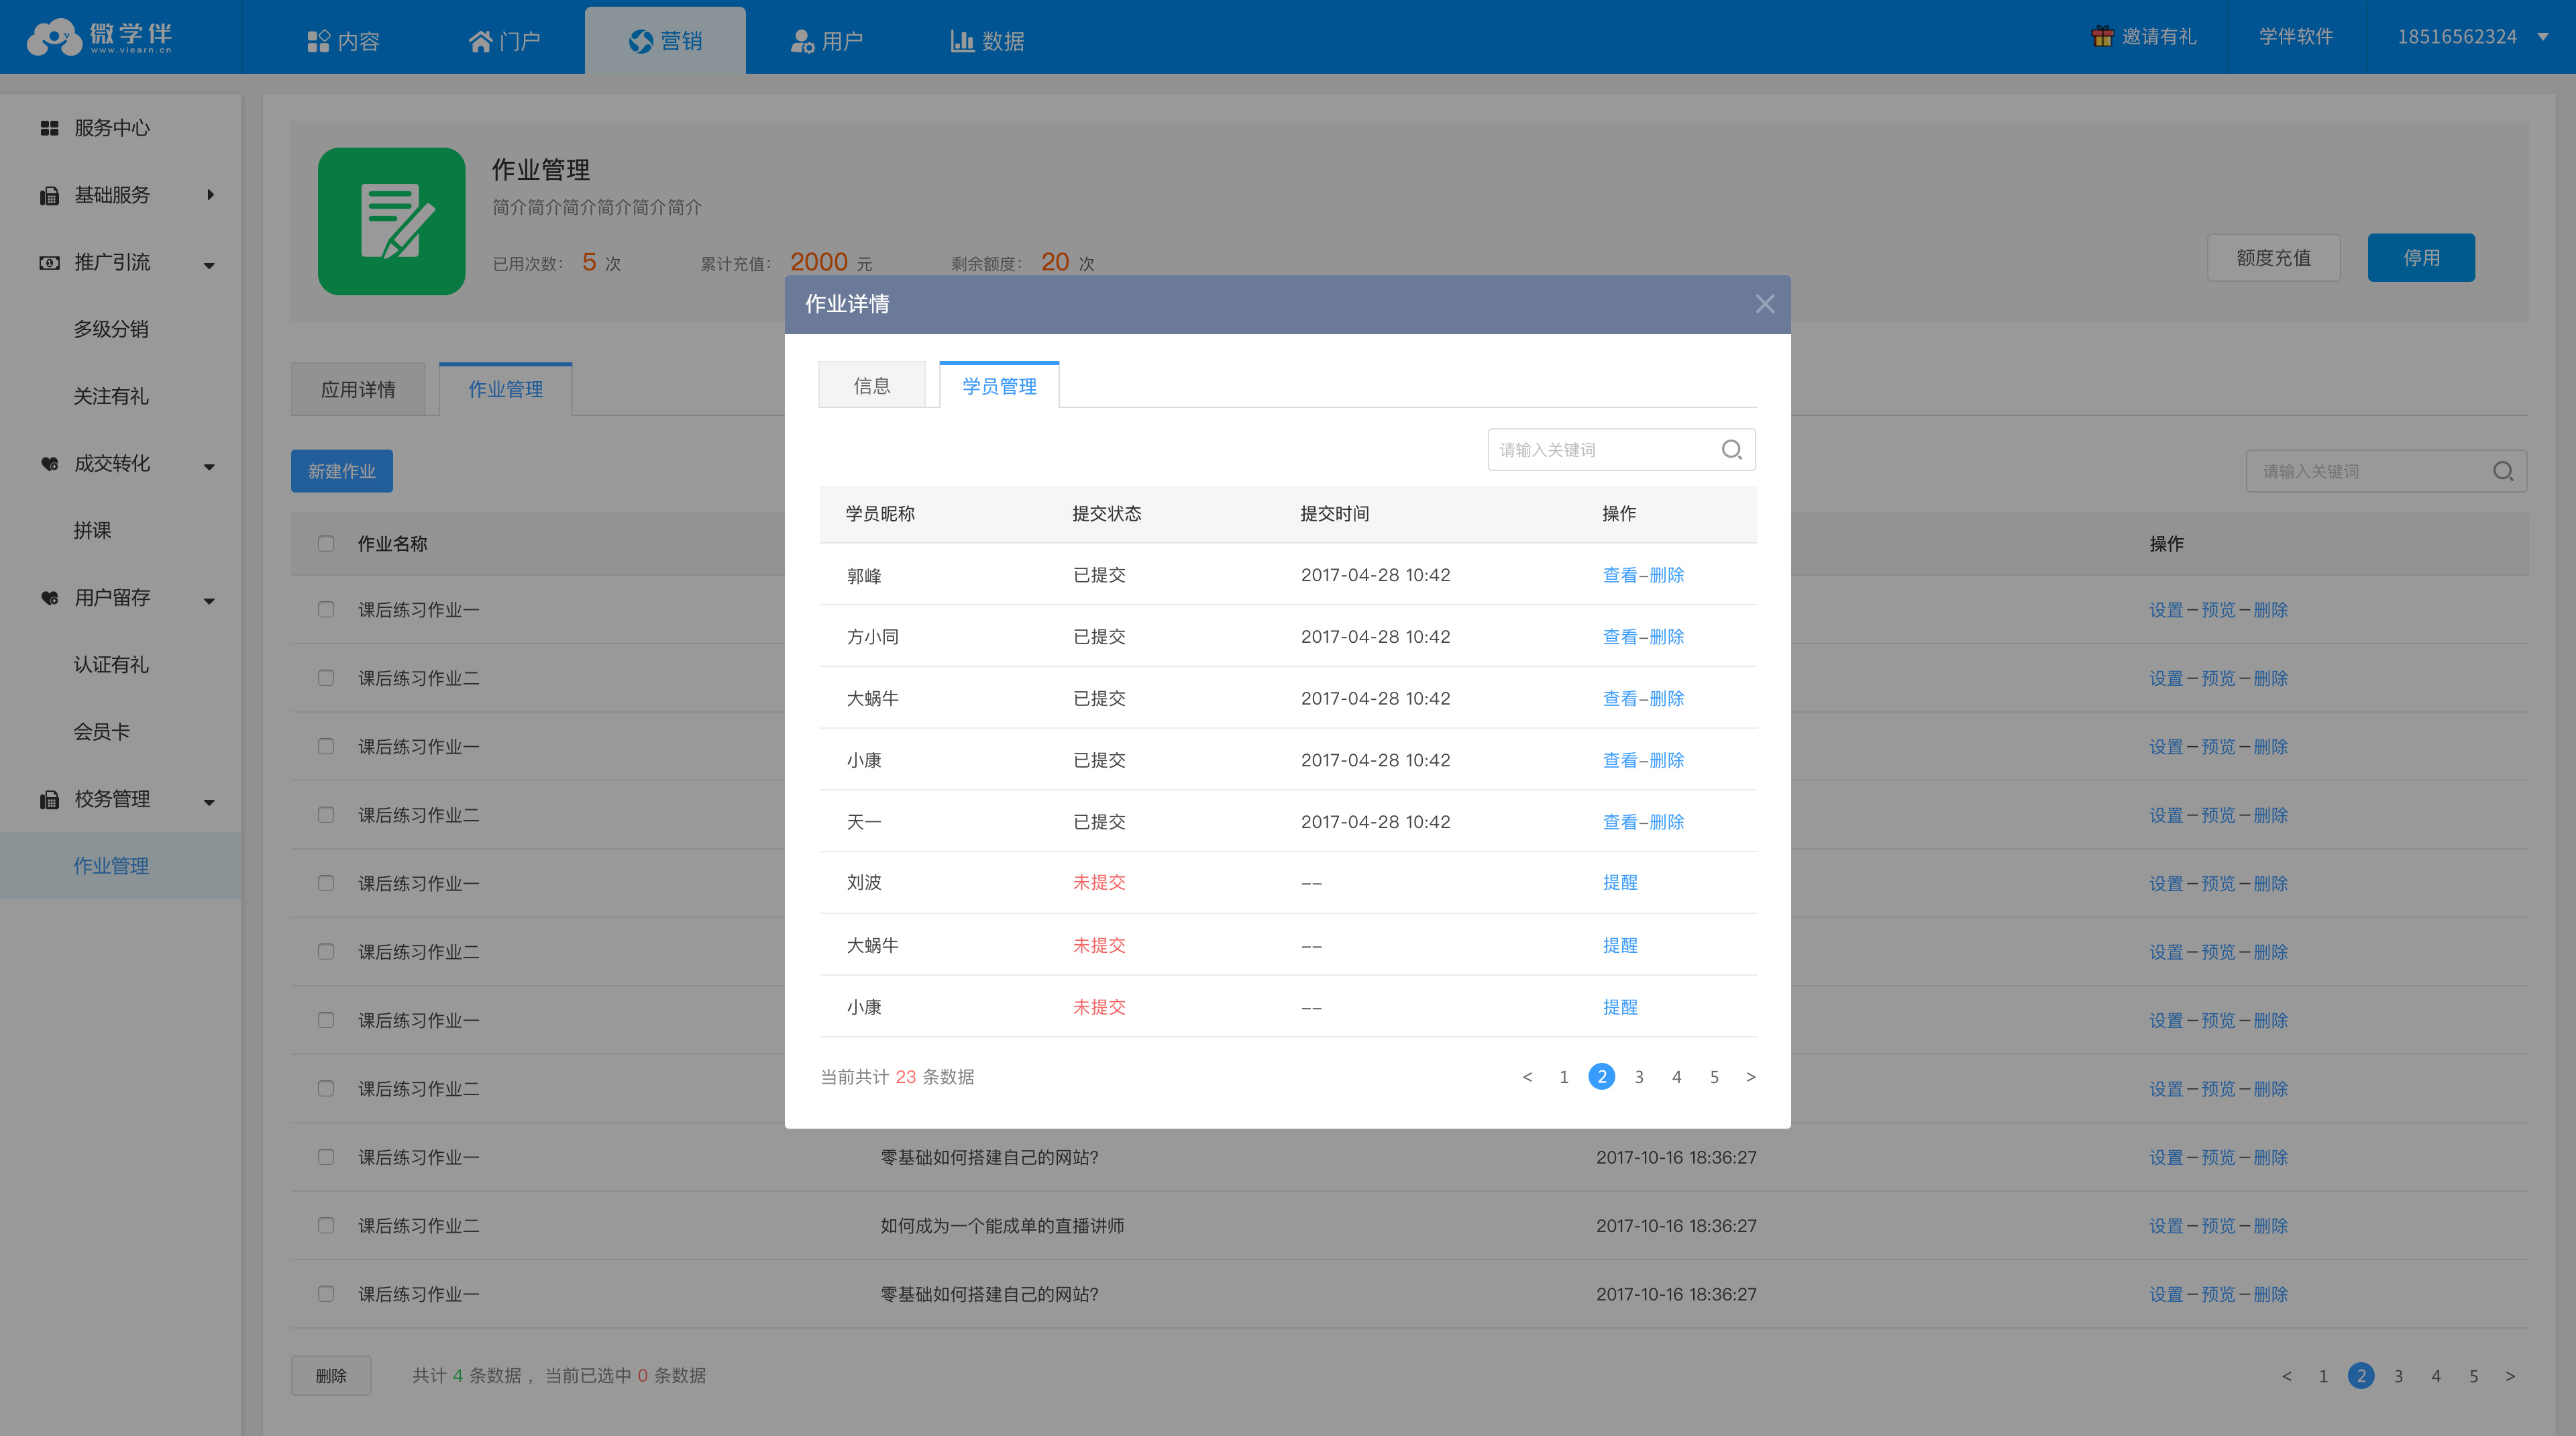The image size is (2576, 1436).
Task: Open 认证有礼 in the sidebar
Action: coord(111,665)
